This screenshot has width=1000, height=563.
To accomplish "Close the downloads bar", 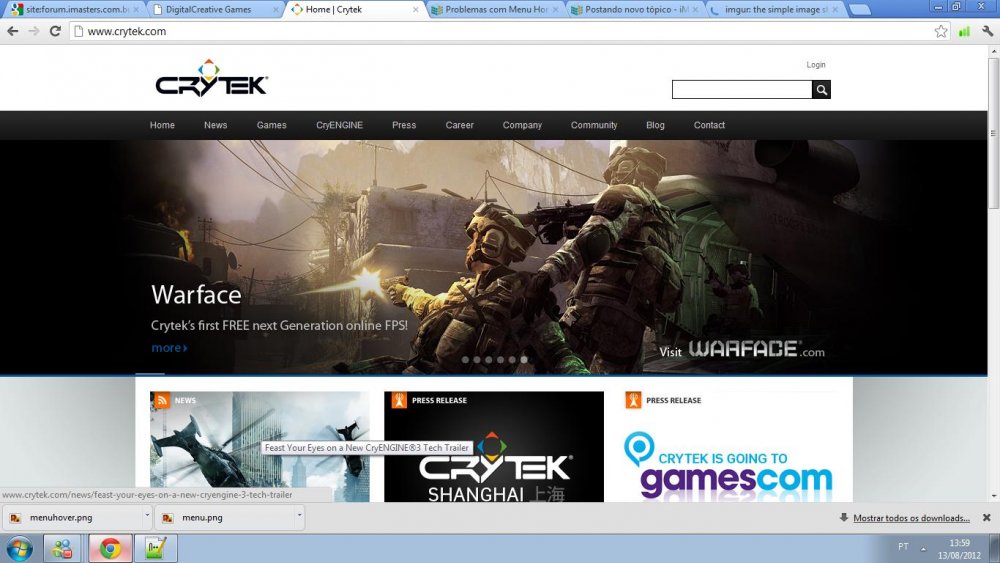I will (986, 518).
